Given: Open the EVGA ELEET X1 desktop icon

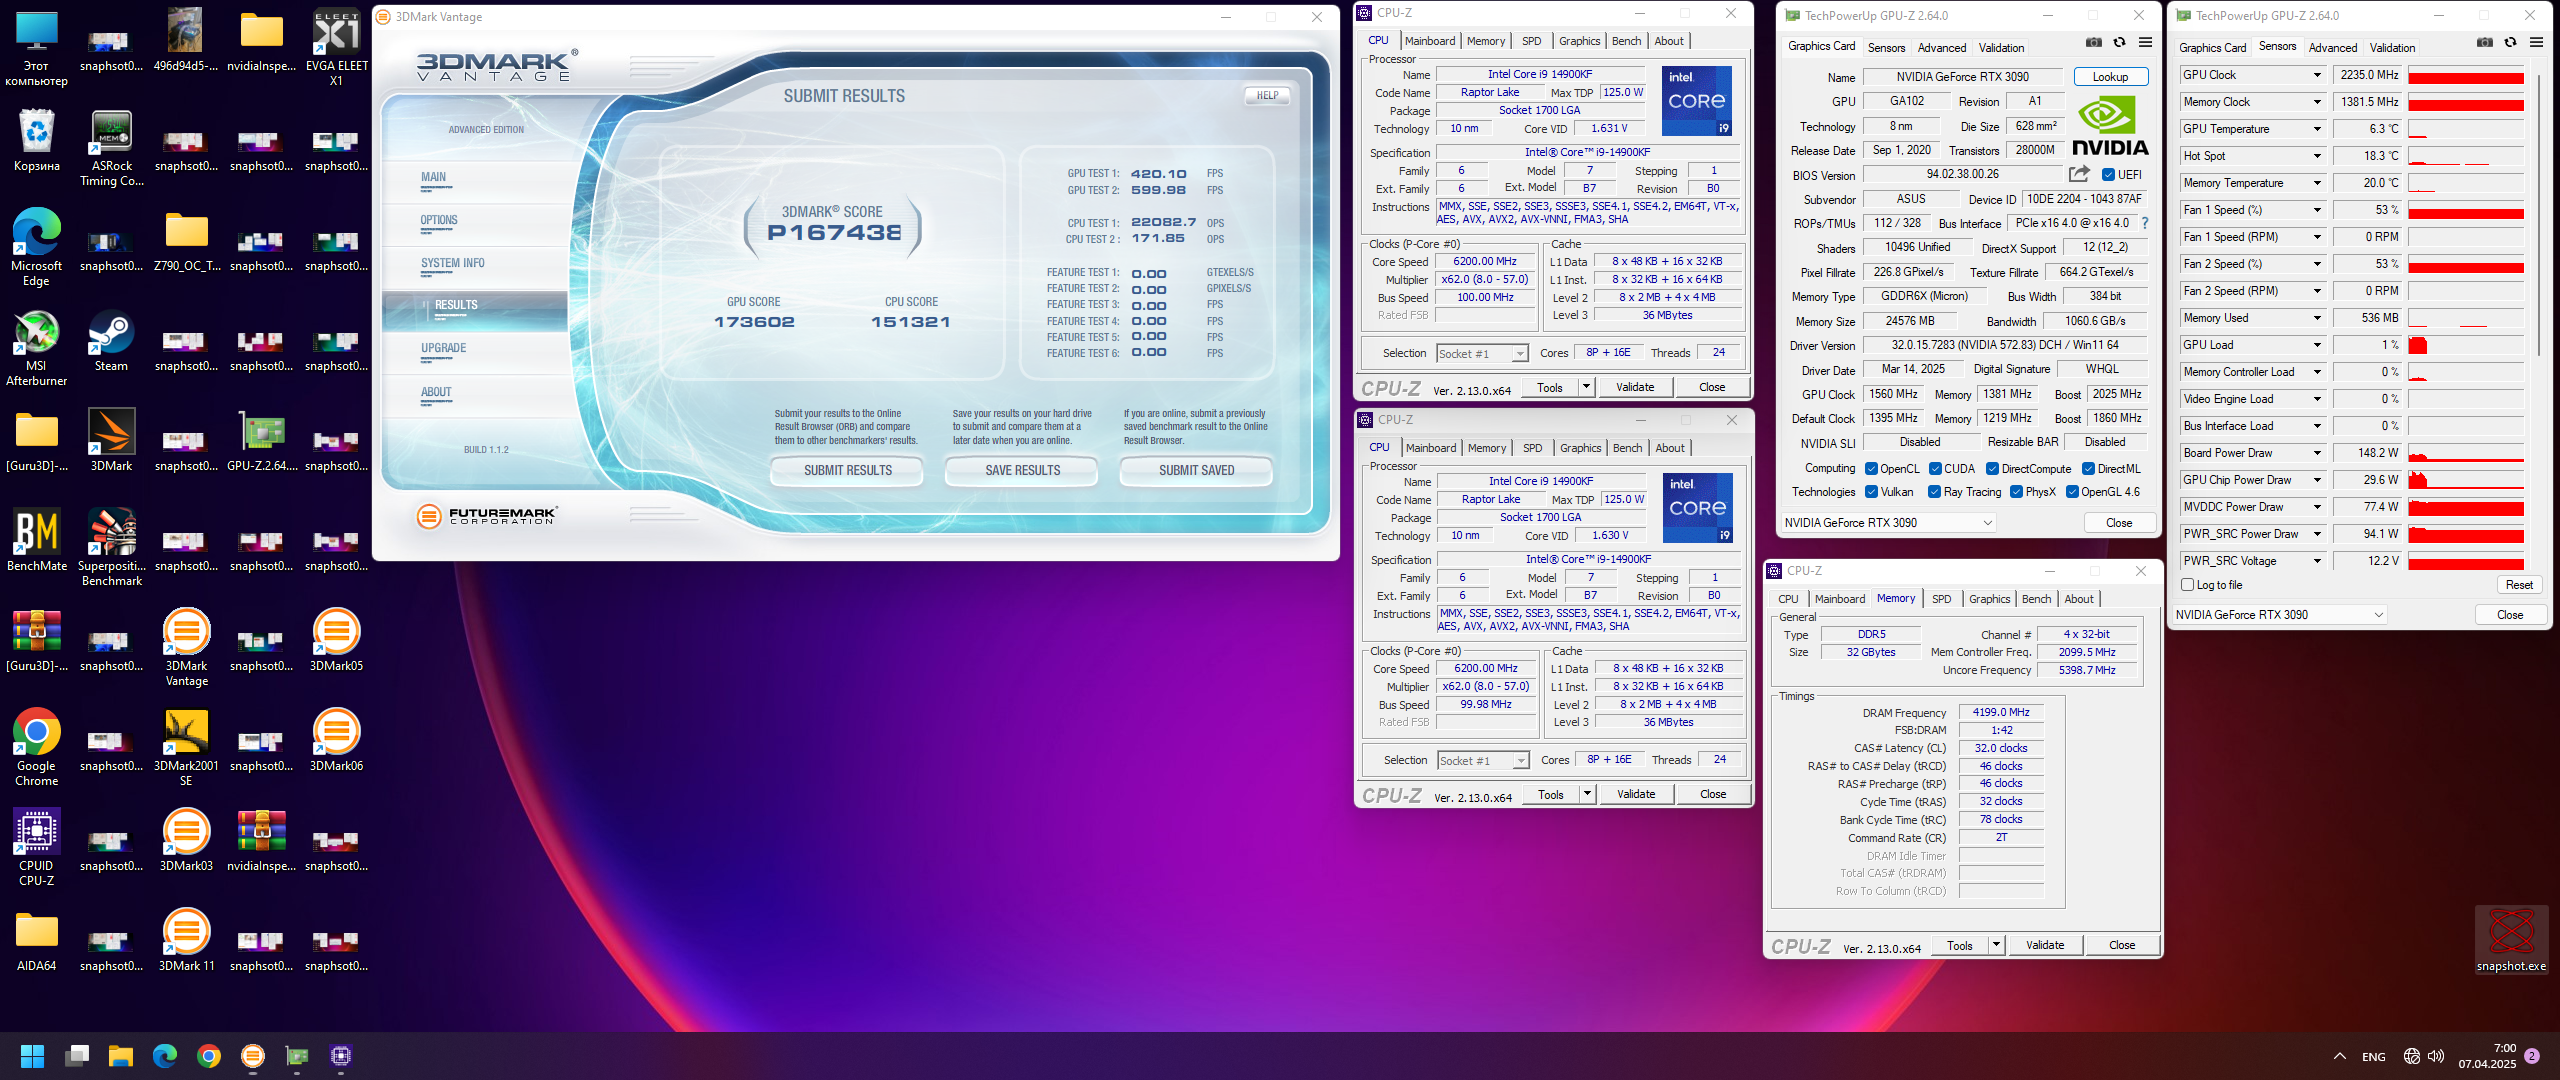Looking at the screenshot, I should tap(336, 46).
